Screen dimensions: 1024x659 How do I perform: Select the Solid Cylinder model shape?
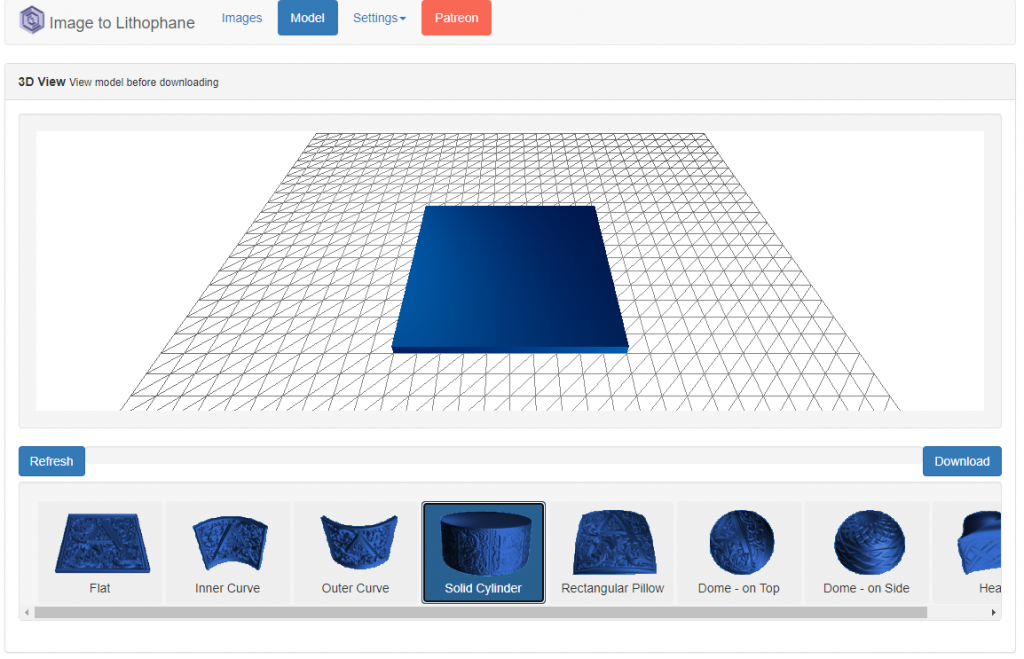click(483, 552)
